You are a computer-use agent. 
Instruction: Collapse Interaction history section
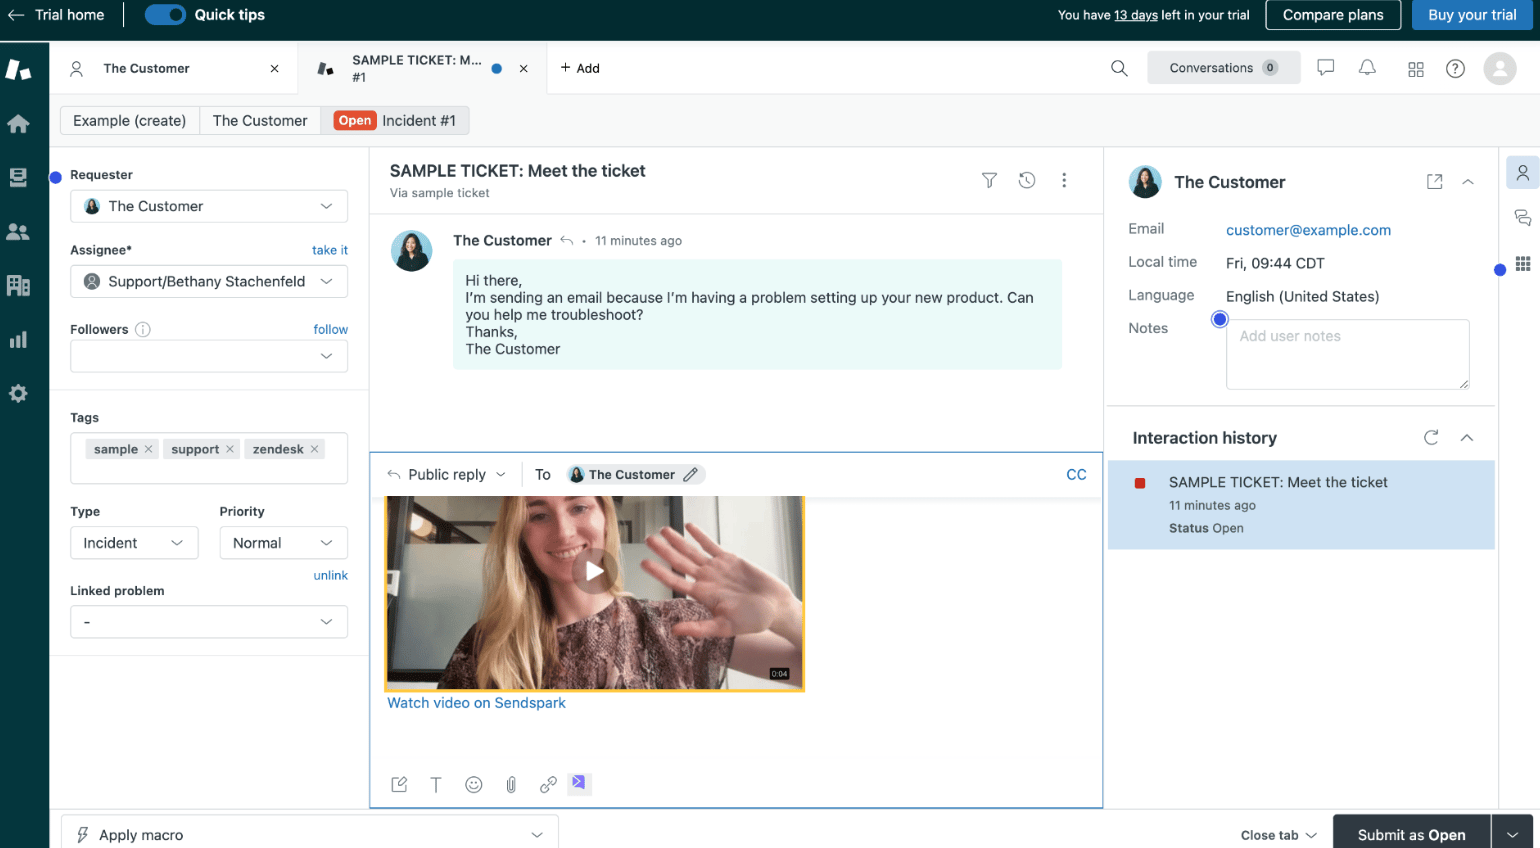point(1467,438)
